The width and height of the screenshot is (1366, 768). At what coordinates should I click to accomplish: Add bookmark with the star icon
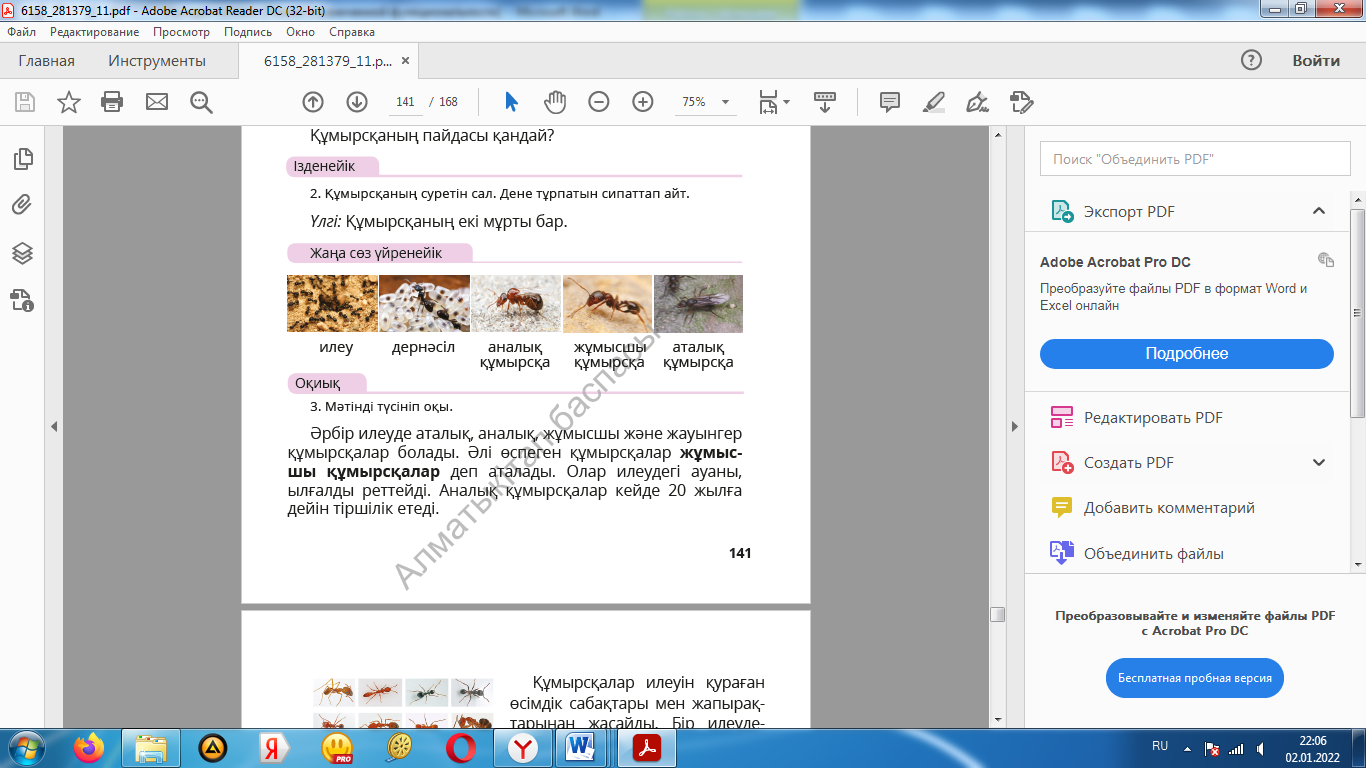[x=68, y=102]
